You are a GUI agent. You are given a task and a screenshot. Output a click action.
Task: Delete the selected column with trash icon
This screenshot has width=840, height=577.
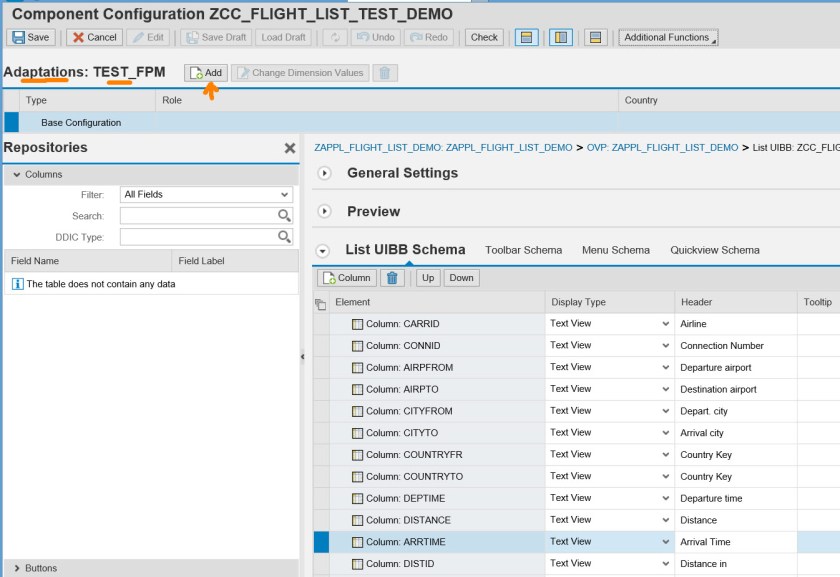pyautogui.click(x=393, y=278)
